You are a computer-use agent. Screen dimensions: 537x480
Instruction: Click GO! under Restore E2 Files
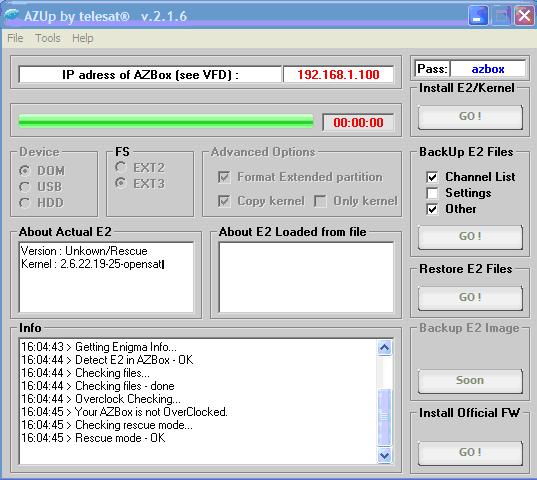click(470, 298)
